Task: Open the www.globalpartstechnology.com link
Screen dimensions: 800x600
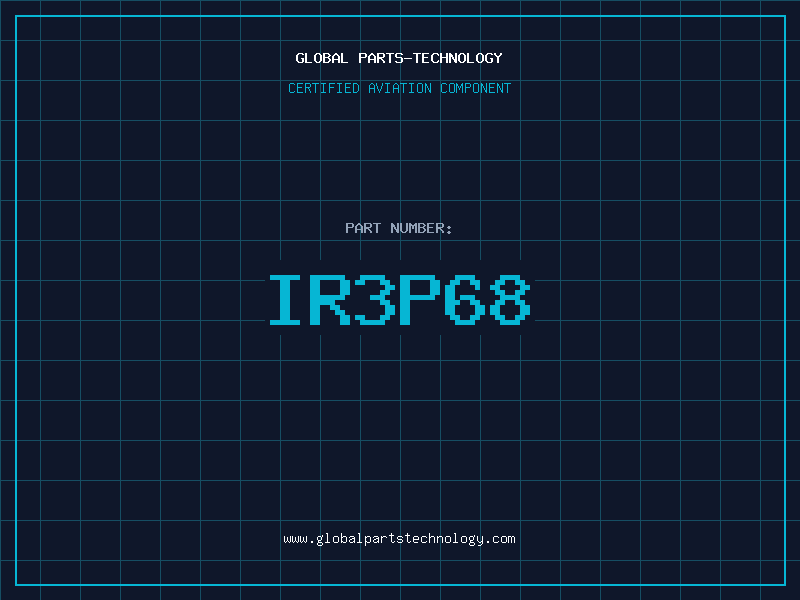Action: point(399,539)
